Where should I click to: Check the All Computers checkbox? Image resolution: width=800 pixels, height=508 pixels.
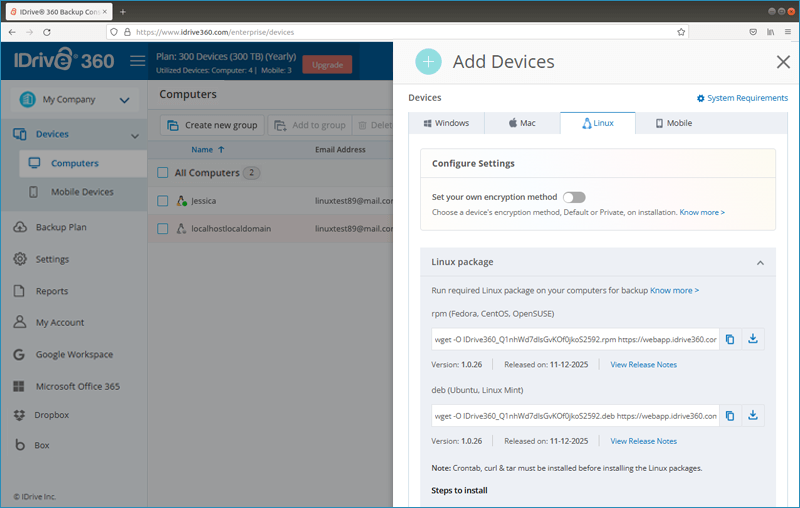click(x=163, y=173)
